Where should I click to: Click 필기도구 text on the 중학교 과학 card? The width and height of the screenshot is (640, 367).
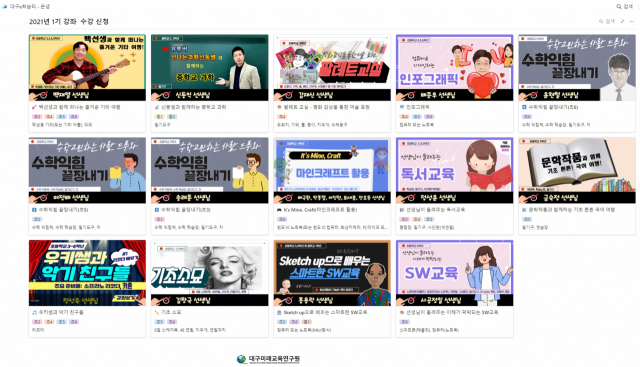pos(162,125)
